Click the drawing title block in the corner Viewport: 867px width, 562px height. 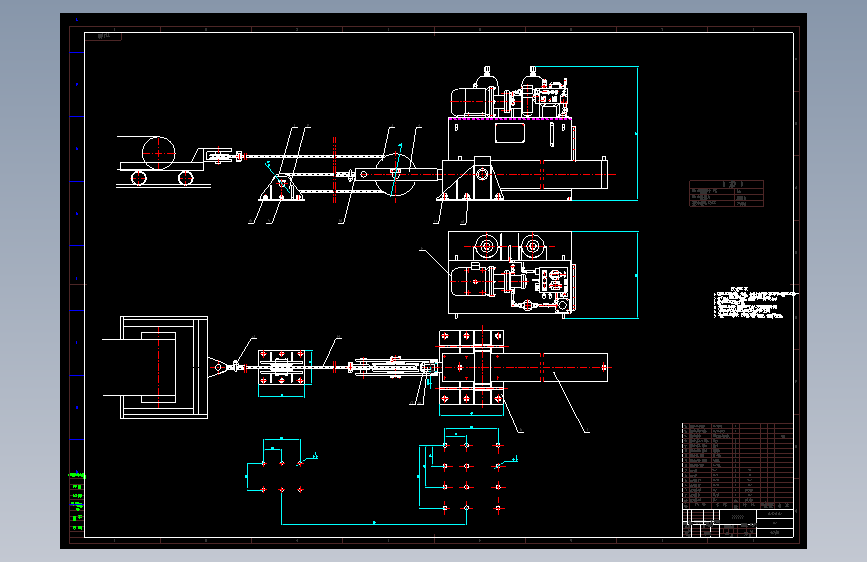738,523
